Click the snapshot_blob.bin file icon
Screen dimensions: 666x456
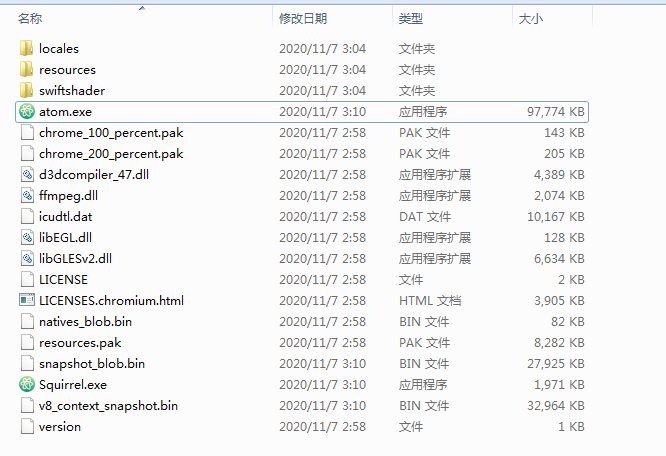(x=27, y=364)
